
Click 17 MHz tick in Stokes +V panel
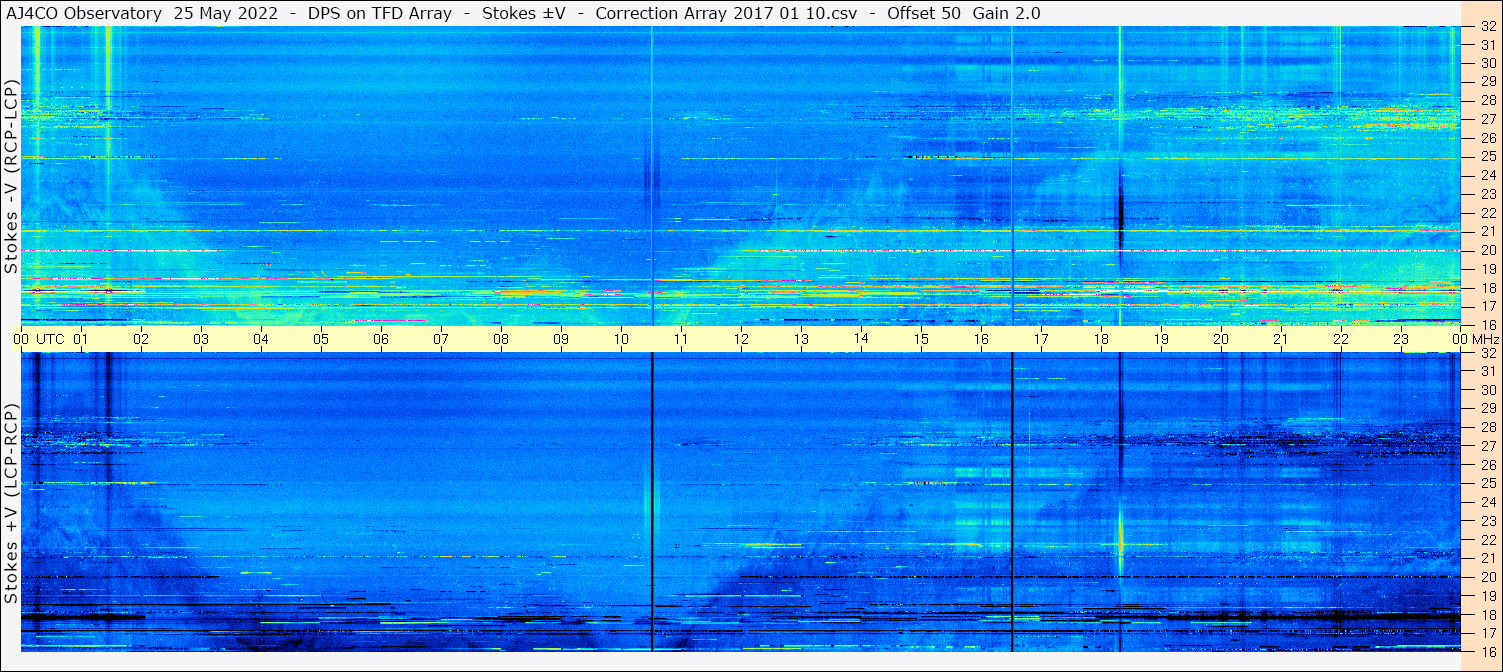1488,633
